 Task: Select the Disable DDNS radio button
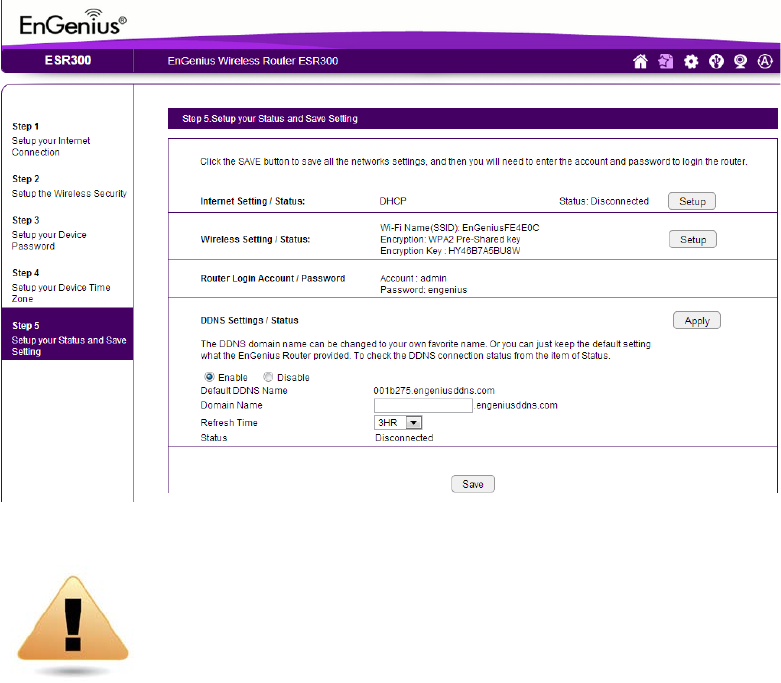click(268, 377)
